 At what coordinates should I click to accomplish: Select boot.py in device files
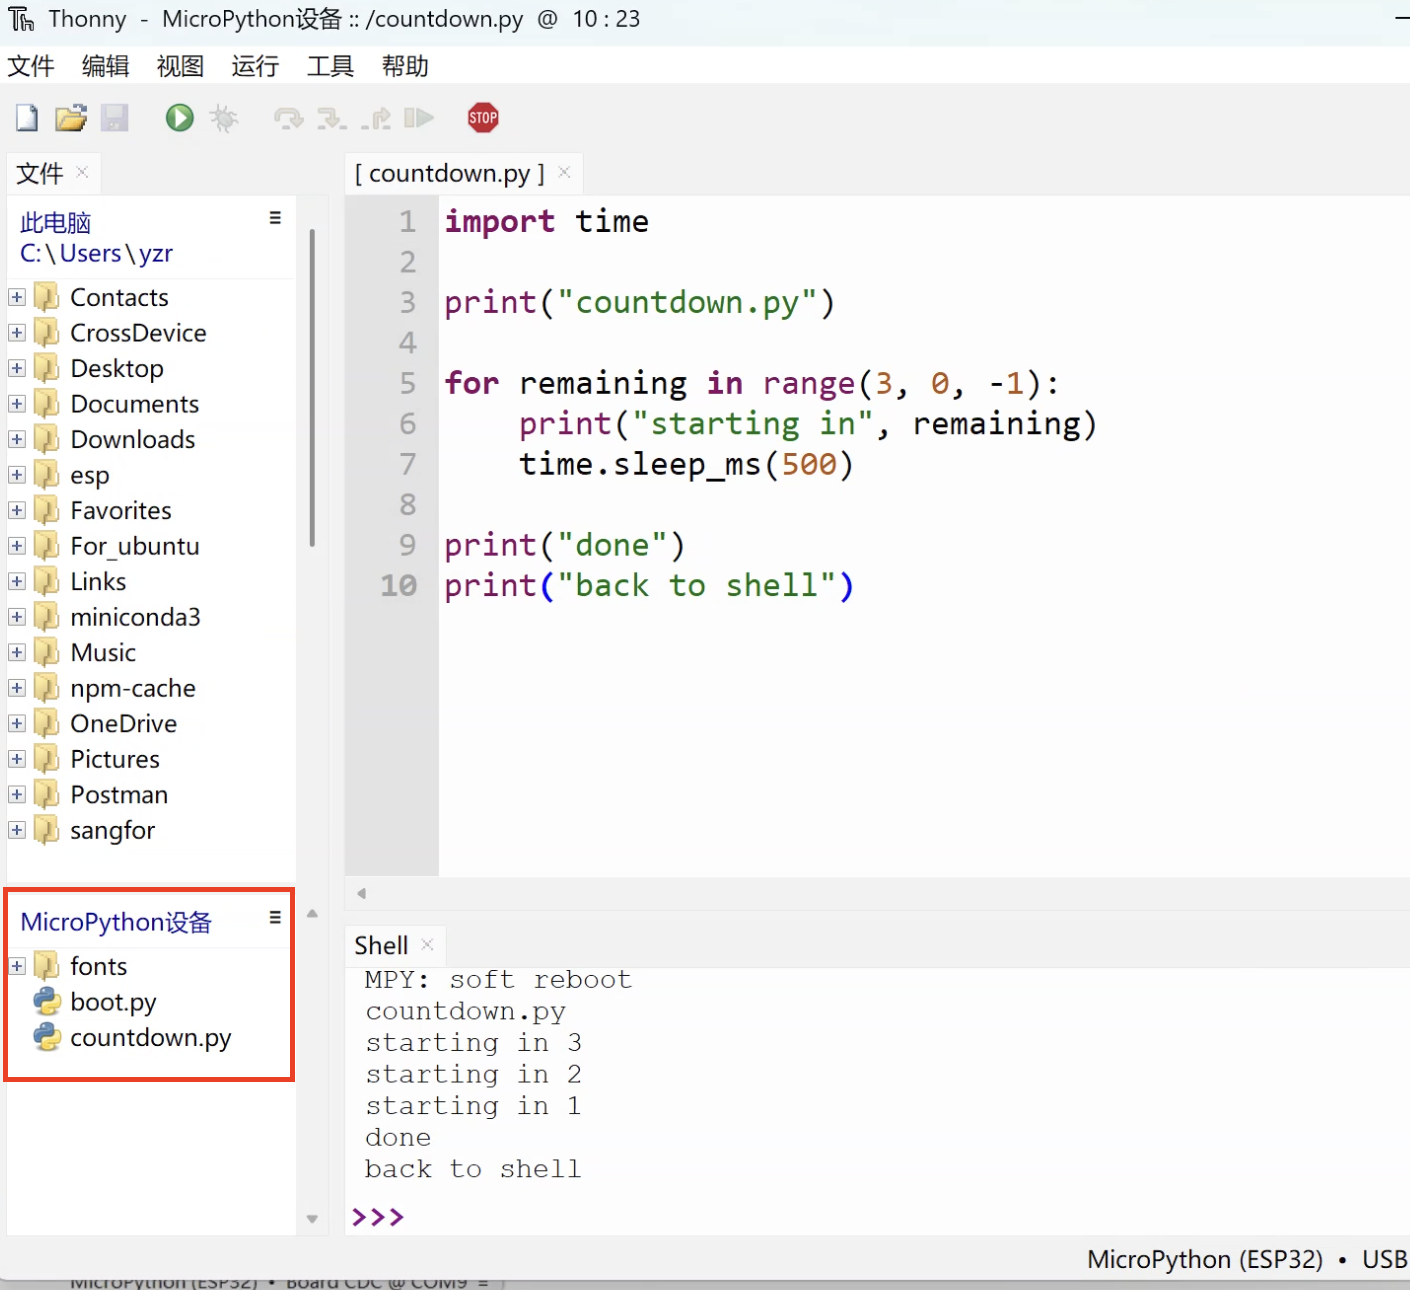113,1002
